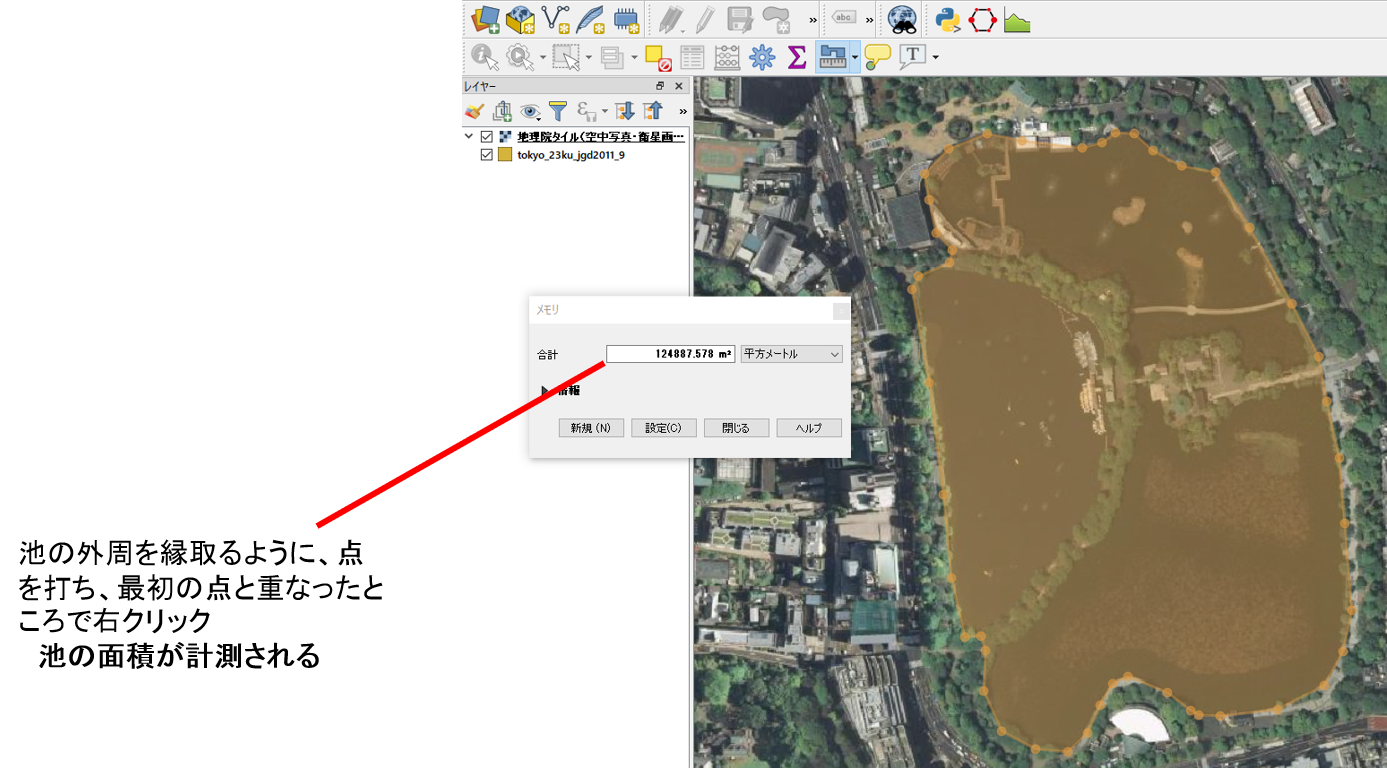The height and width of the screenshot is (768, 1387).
Task: Open Manage Map Themes eye dropdown
Action: [530, 111]
